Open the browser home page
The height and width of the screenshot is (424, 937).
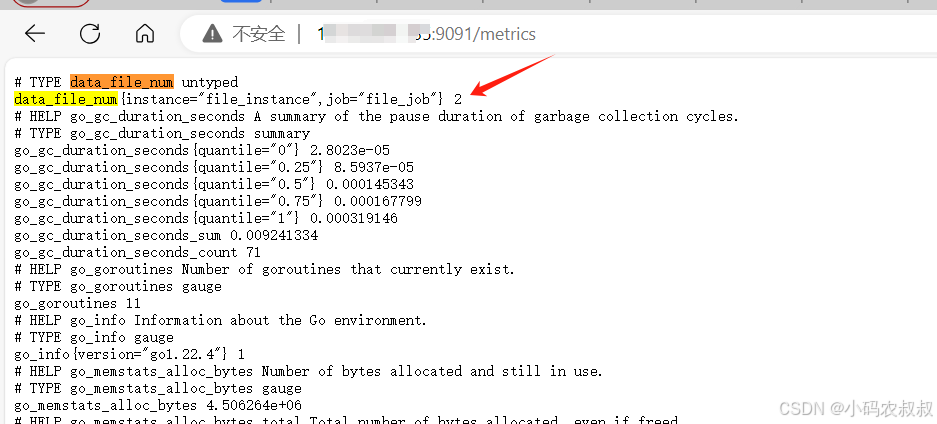click(145, 34)
